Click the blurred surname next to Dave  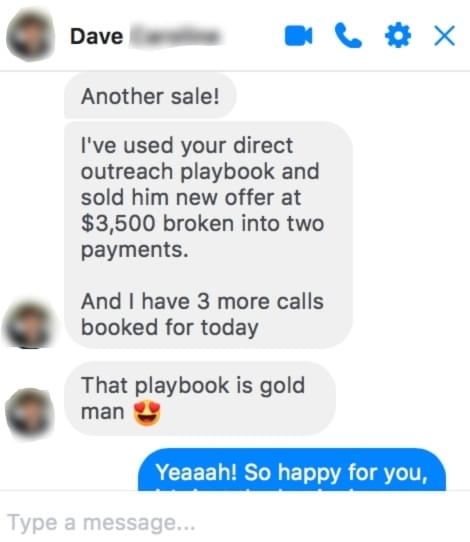(x=175, y=35)
